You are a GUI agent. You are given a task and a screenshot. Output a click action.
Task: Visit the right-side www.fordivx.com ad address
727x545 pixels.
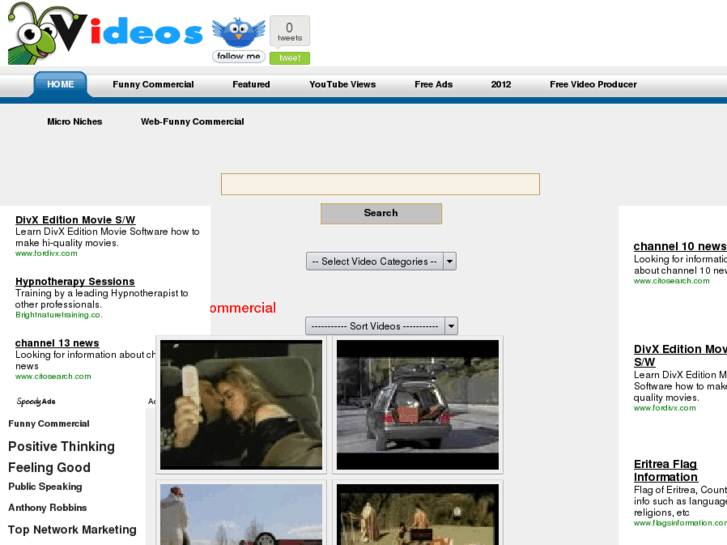point(665,408)
